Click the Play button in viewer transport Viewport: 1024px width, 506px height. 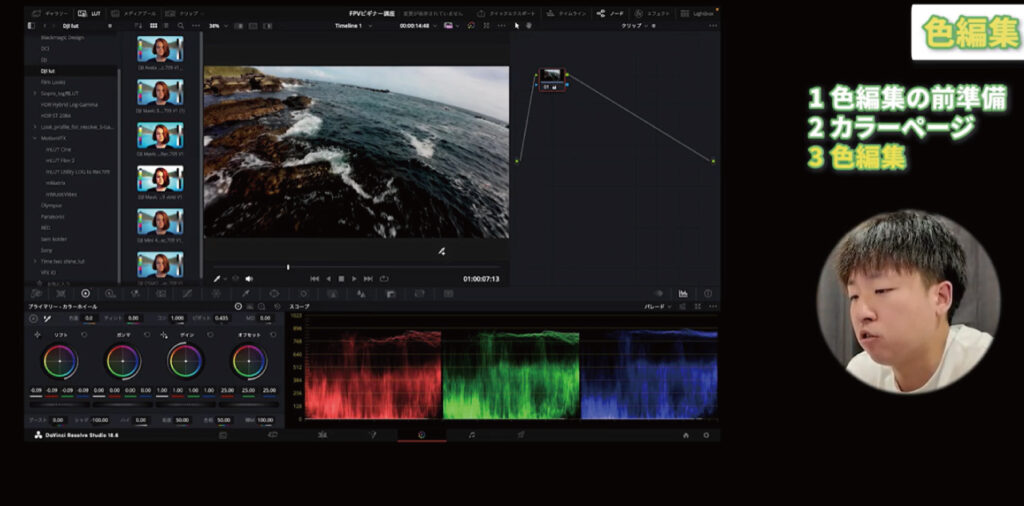pos(354,279)
